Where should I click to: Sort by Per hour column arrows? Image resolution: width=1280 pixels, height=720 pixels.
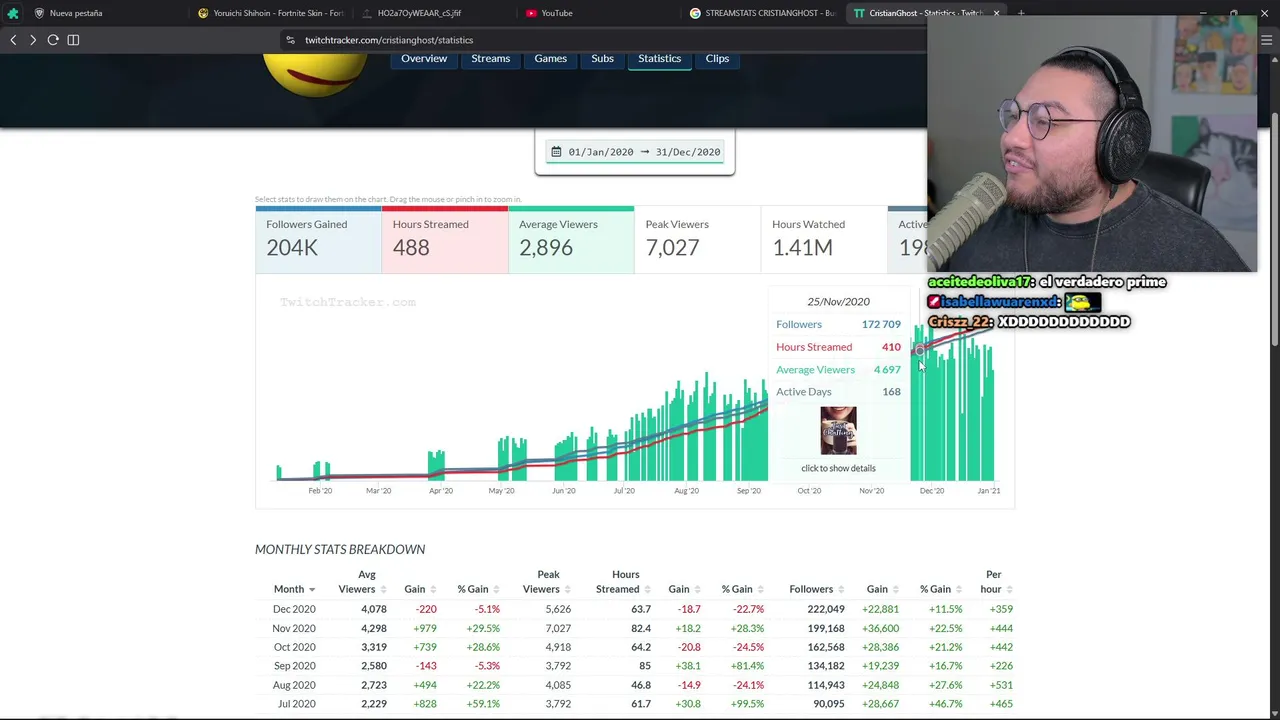point(1009,590)
